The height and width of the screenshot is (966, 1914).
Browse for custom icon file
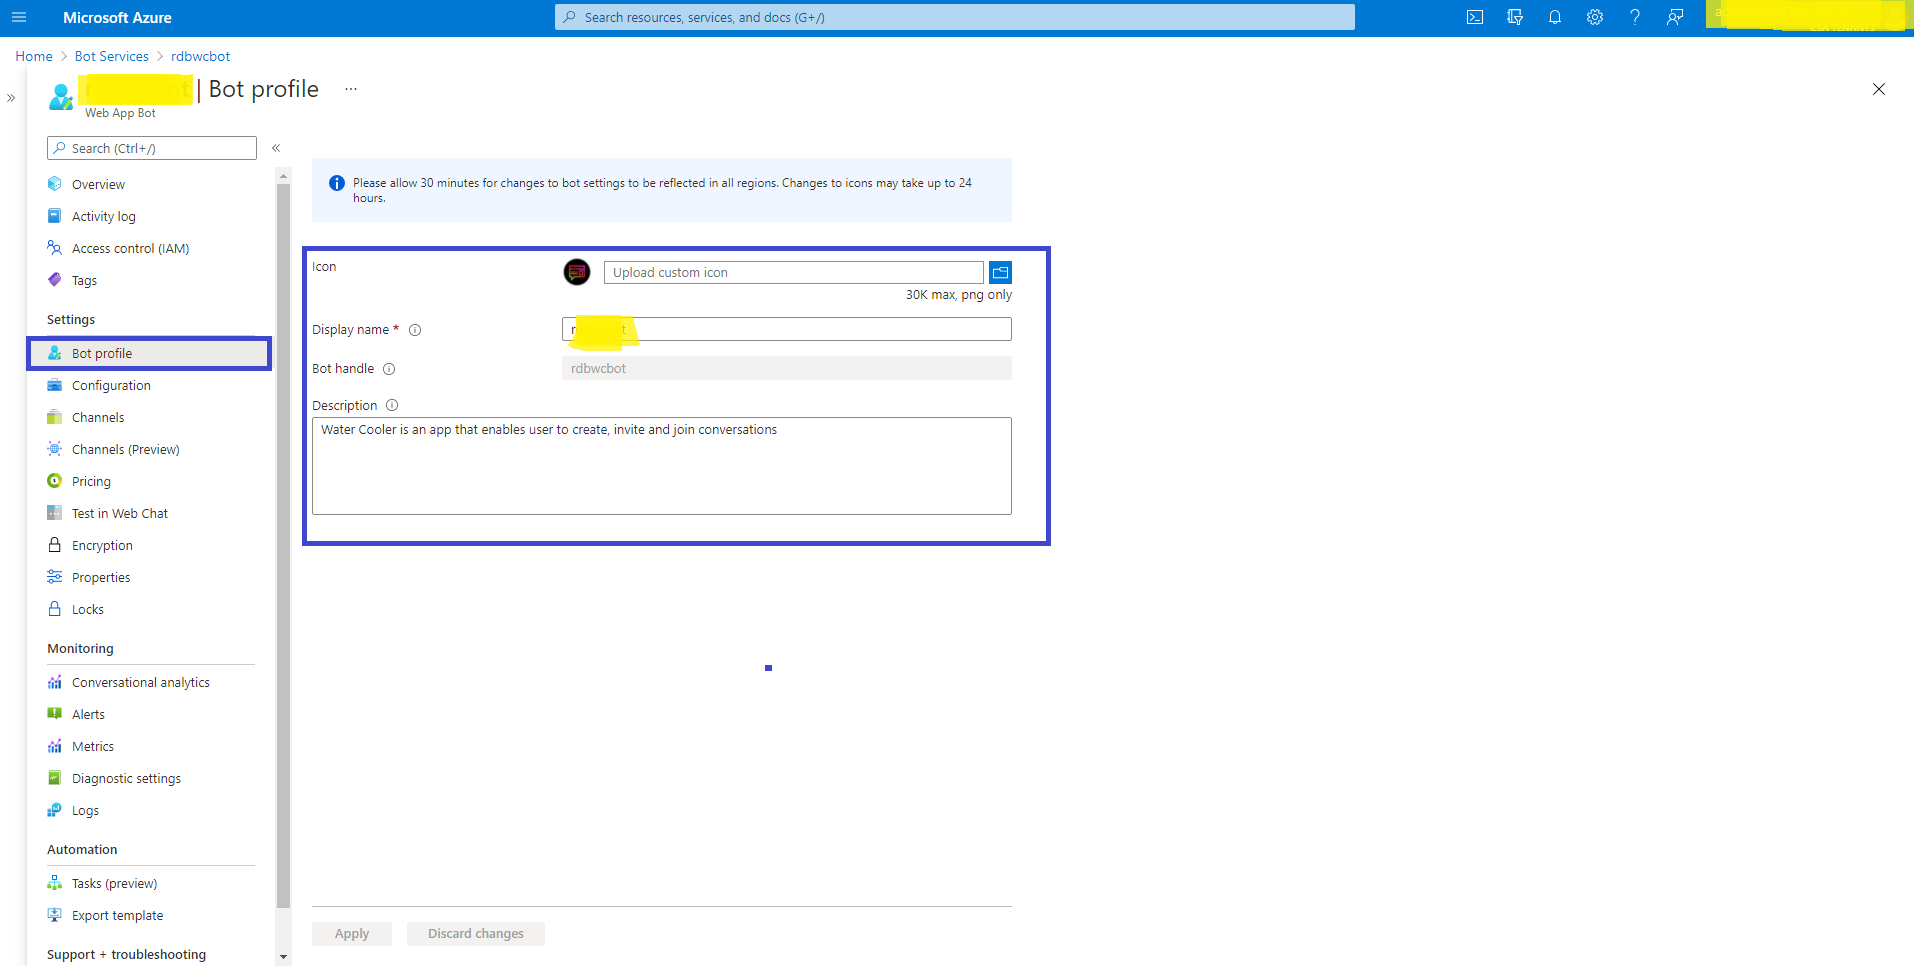pos(1000,272)
